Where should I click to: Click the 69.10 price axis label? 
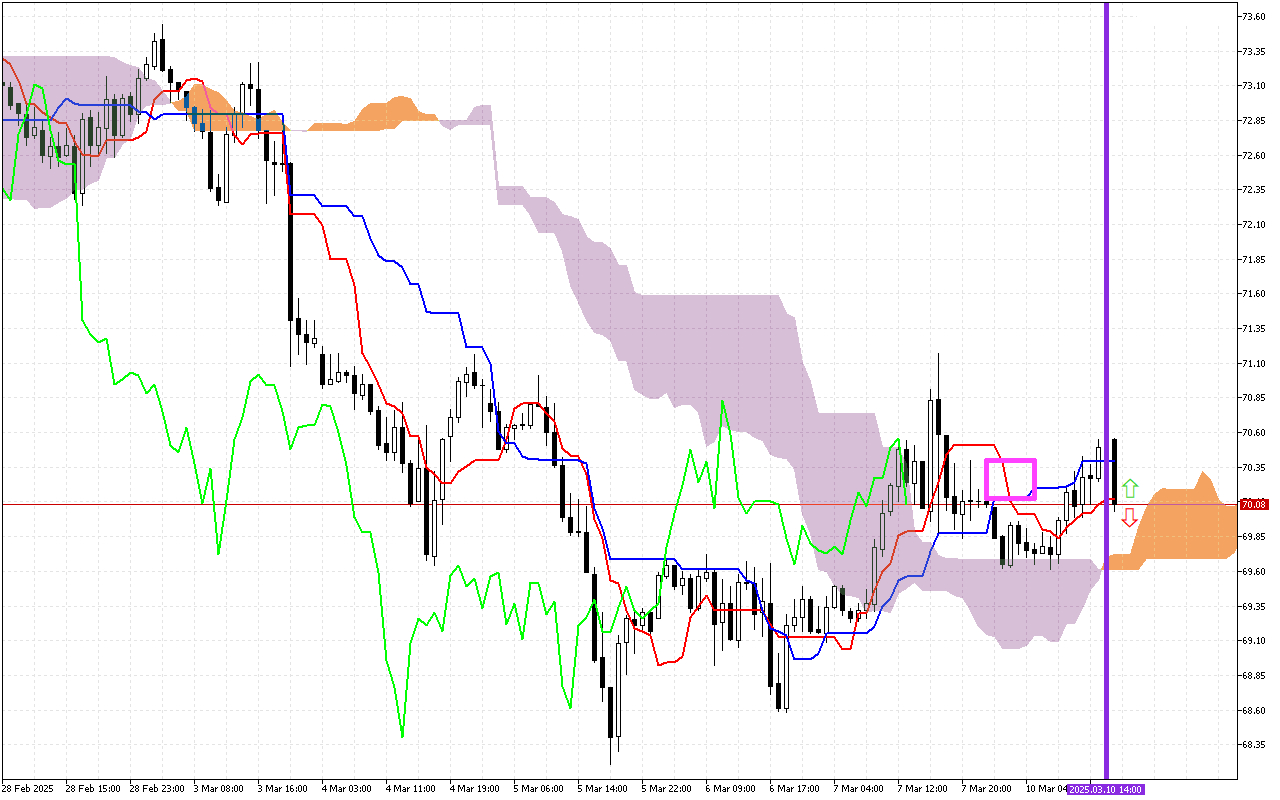click(1254, 641)
